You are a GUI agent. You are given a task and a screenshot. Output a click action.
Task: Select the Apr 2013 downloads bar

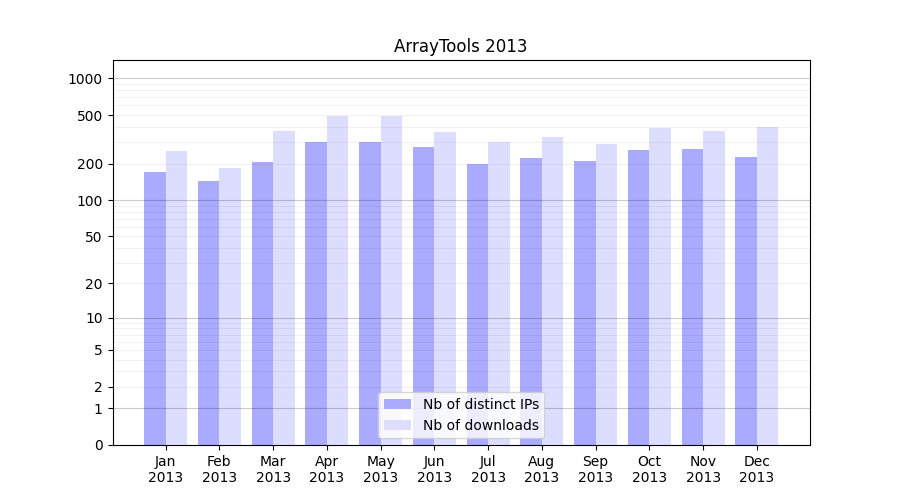coord(337,280)
